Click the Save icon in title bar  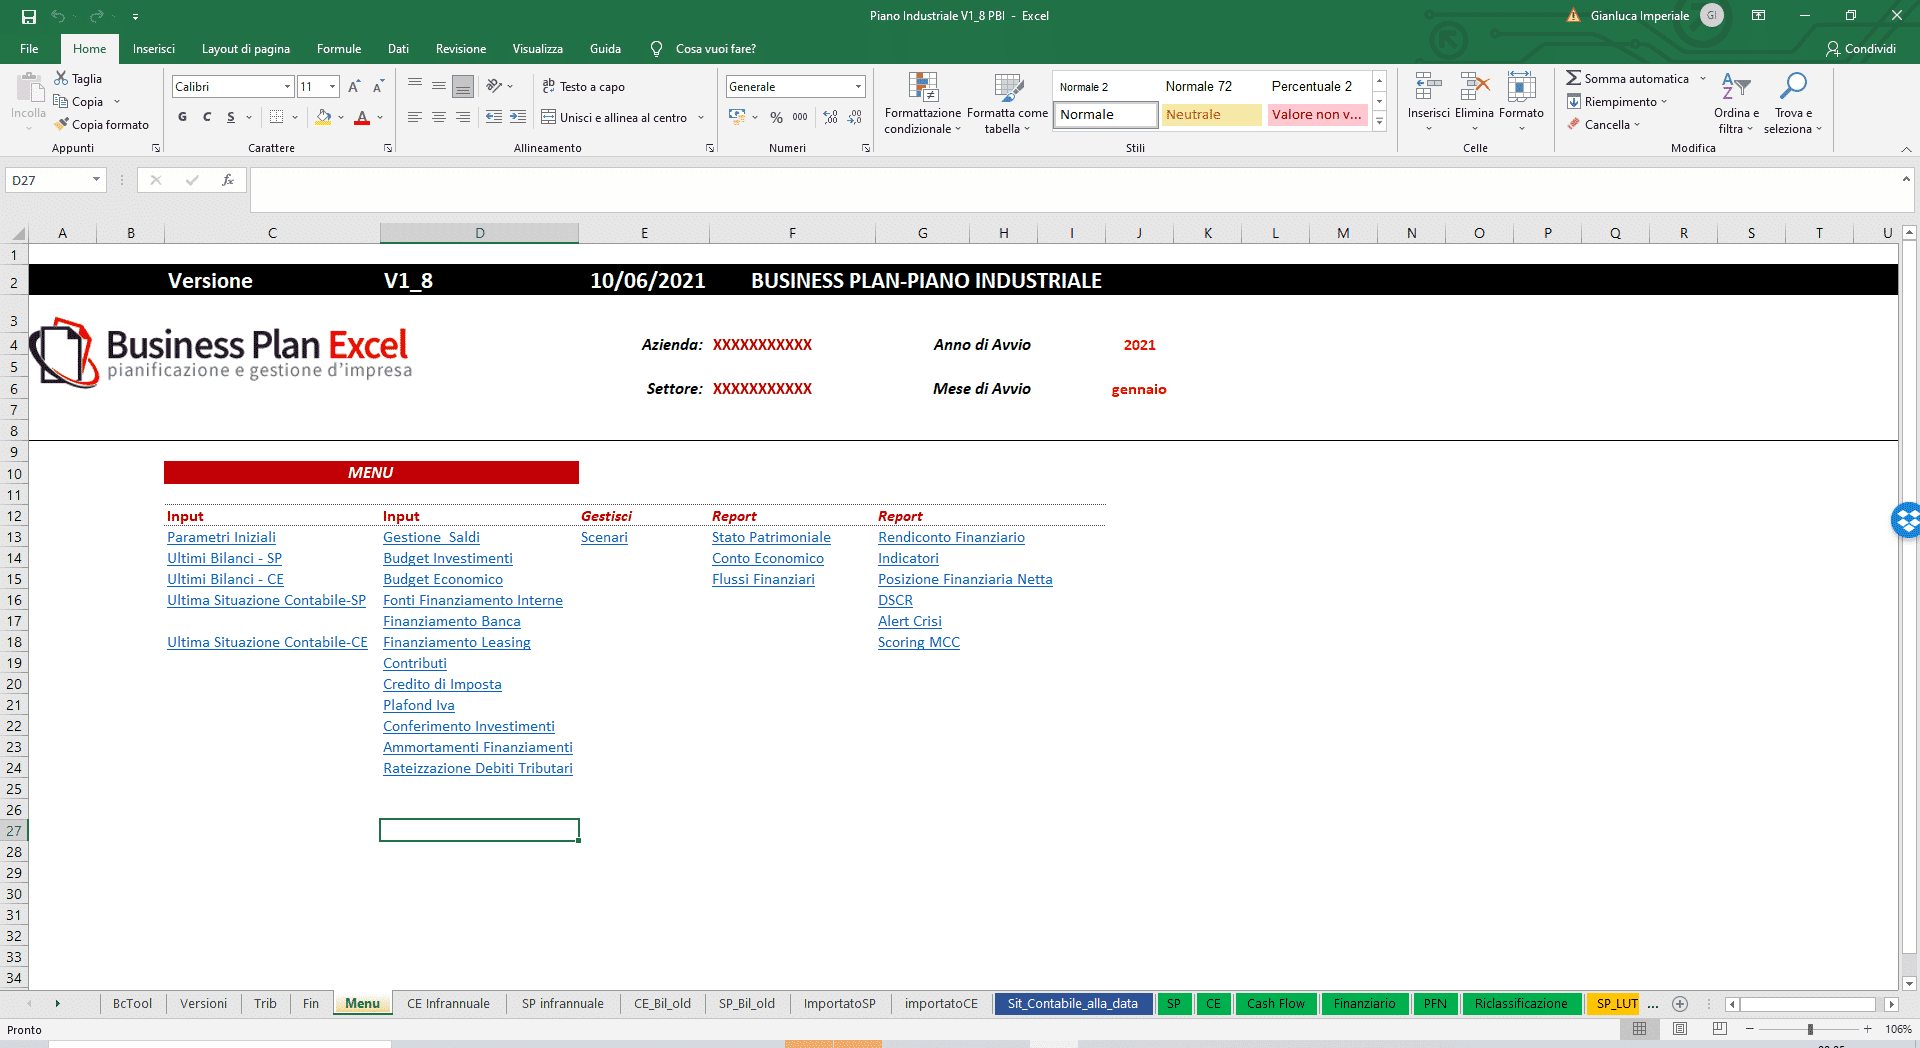[29, 16]
